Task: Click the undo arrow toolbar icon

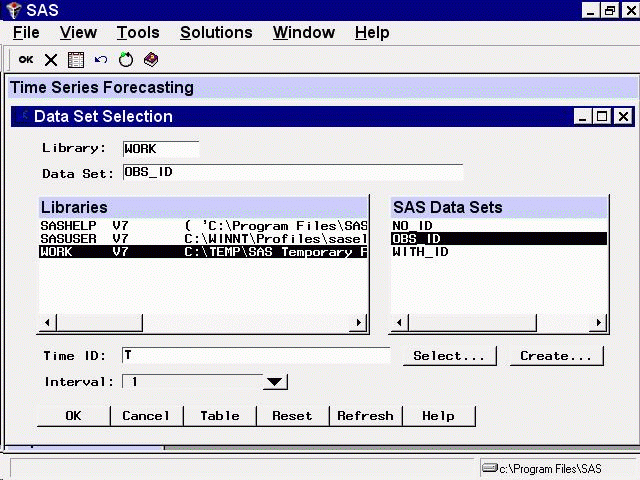Action: tap(101, 60)
